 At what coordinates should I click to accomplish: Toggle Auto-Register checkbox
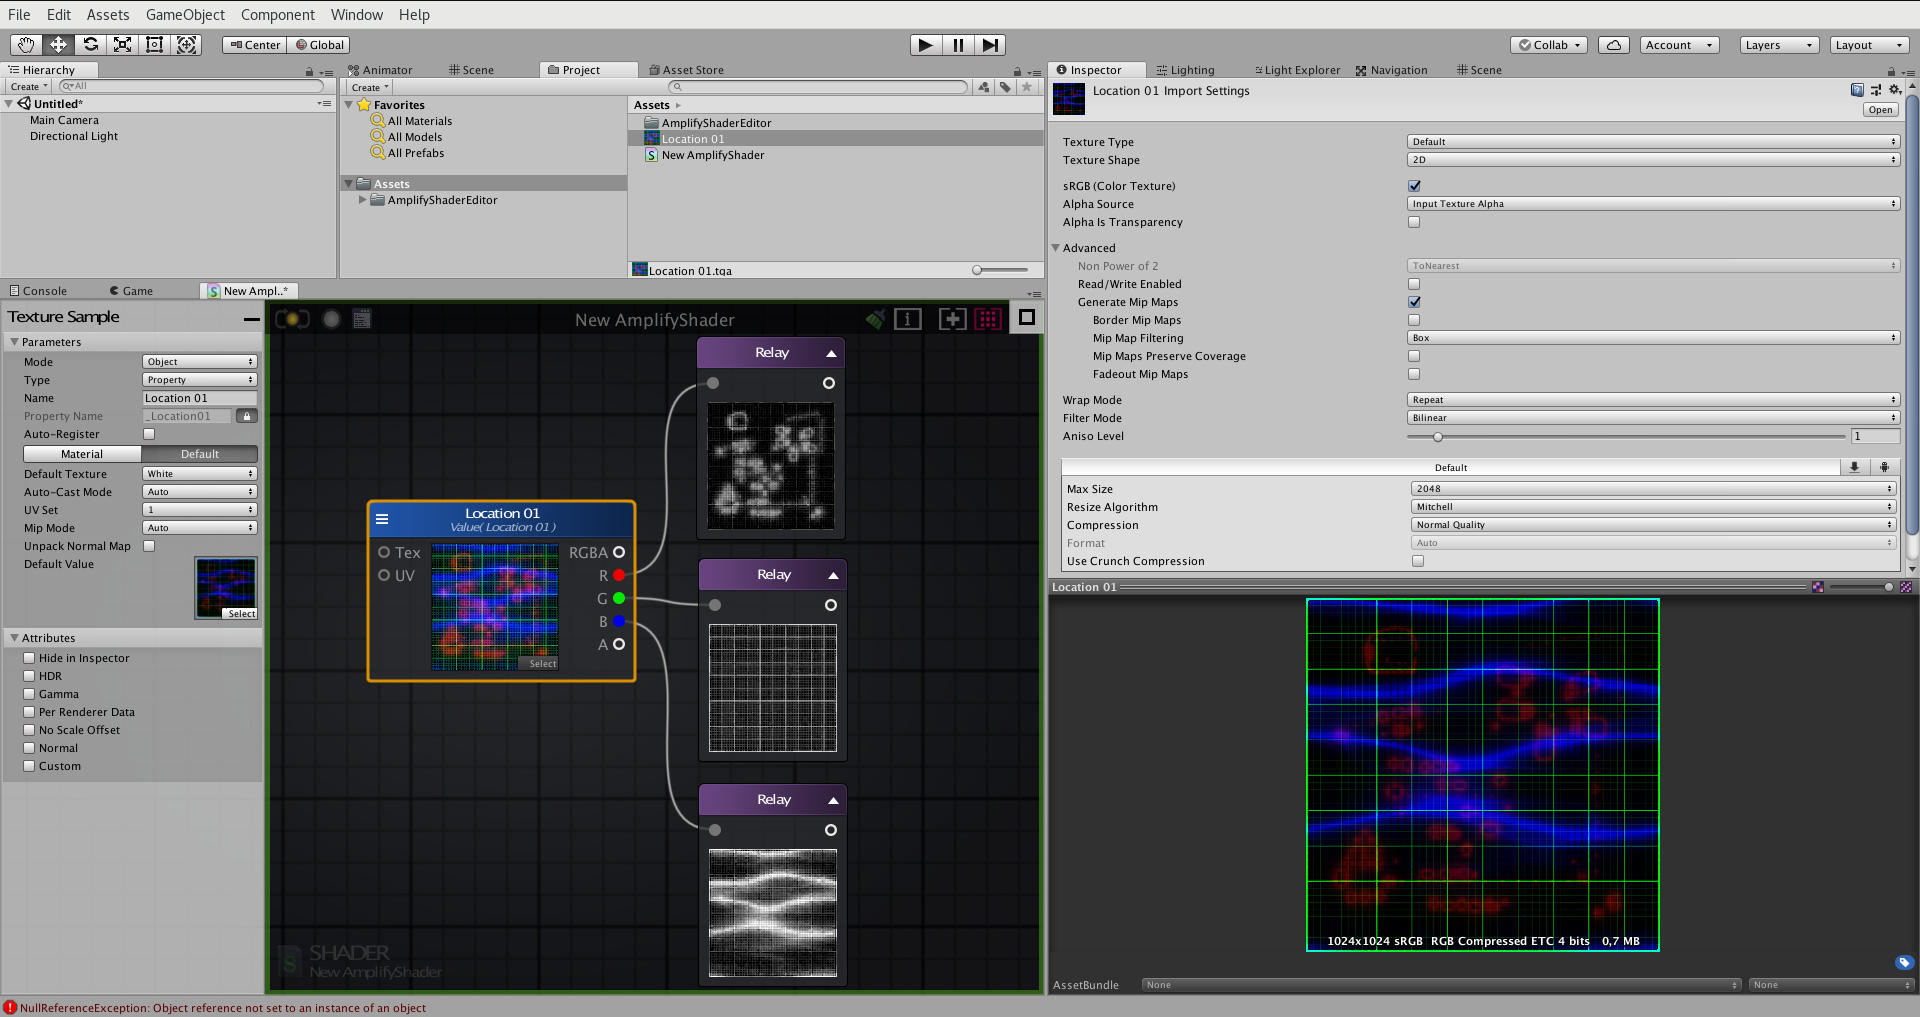point(149,434)
